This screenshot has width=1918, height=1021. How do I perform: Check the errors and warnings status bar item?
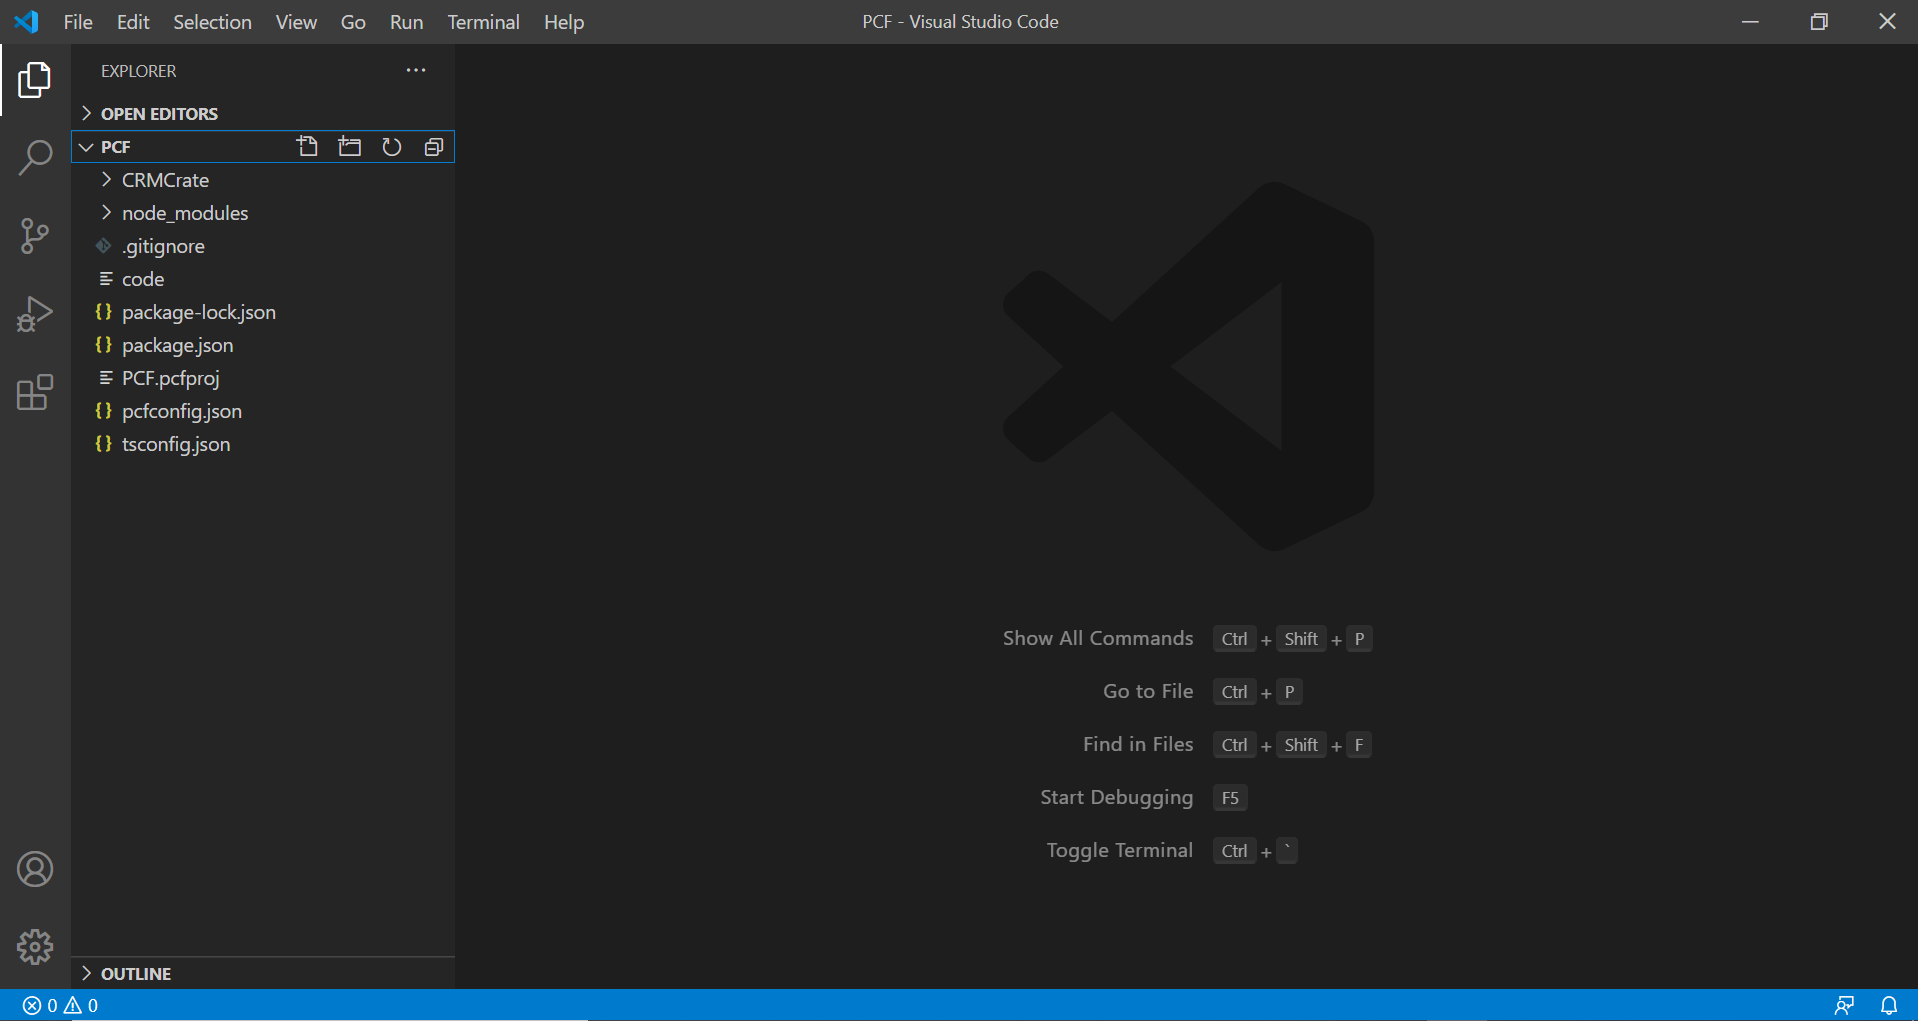(x=58, y=1005)
